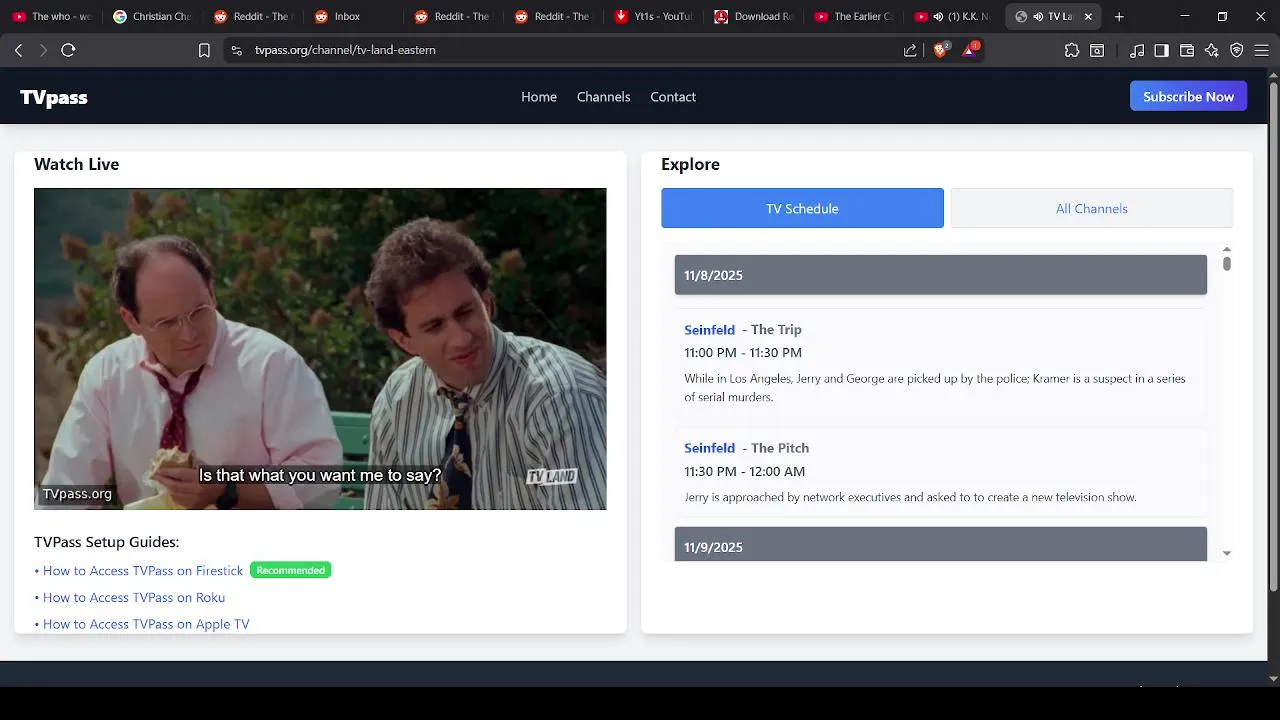This screenshot has width=1280, height=720.
Task: Open the Brave VPN shield icon
Action: pyautogui.click(x=1237, y=50)
